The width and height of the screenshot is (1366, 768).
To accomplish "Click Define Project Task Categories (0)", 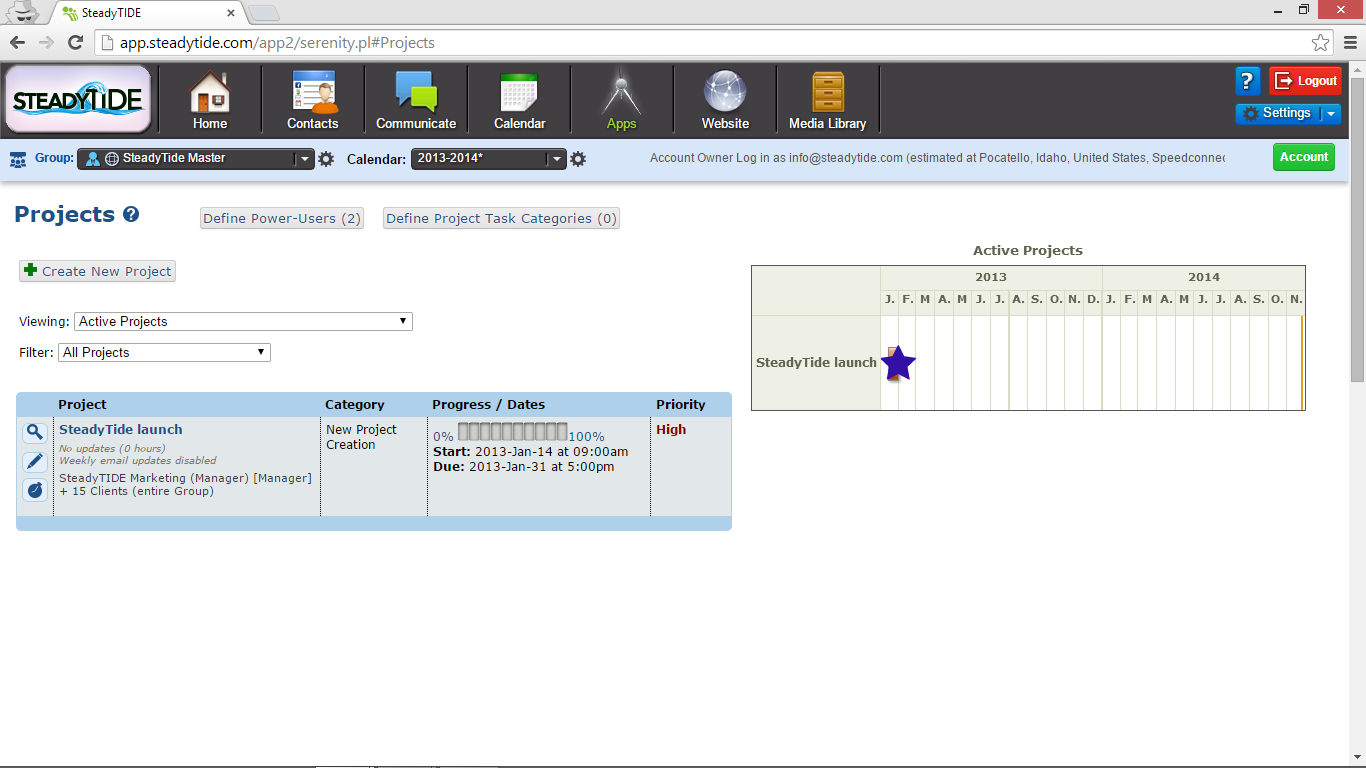I will [502, 218].
